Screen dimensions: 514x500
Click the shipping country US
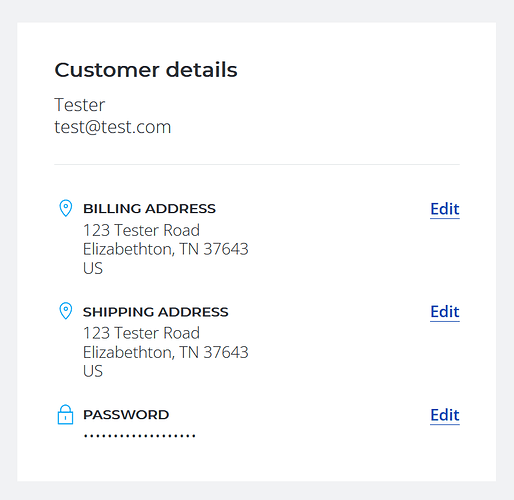click(x=93, y=371)
